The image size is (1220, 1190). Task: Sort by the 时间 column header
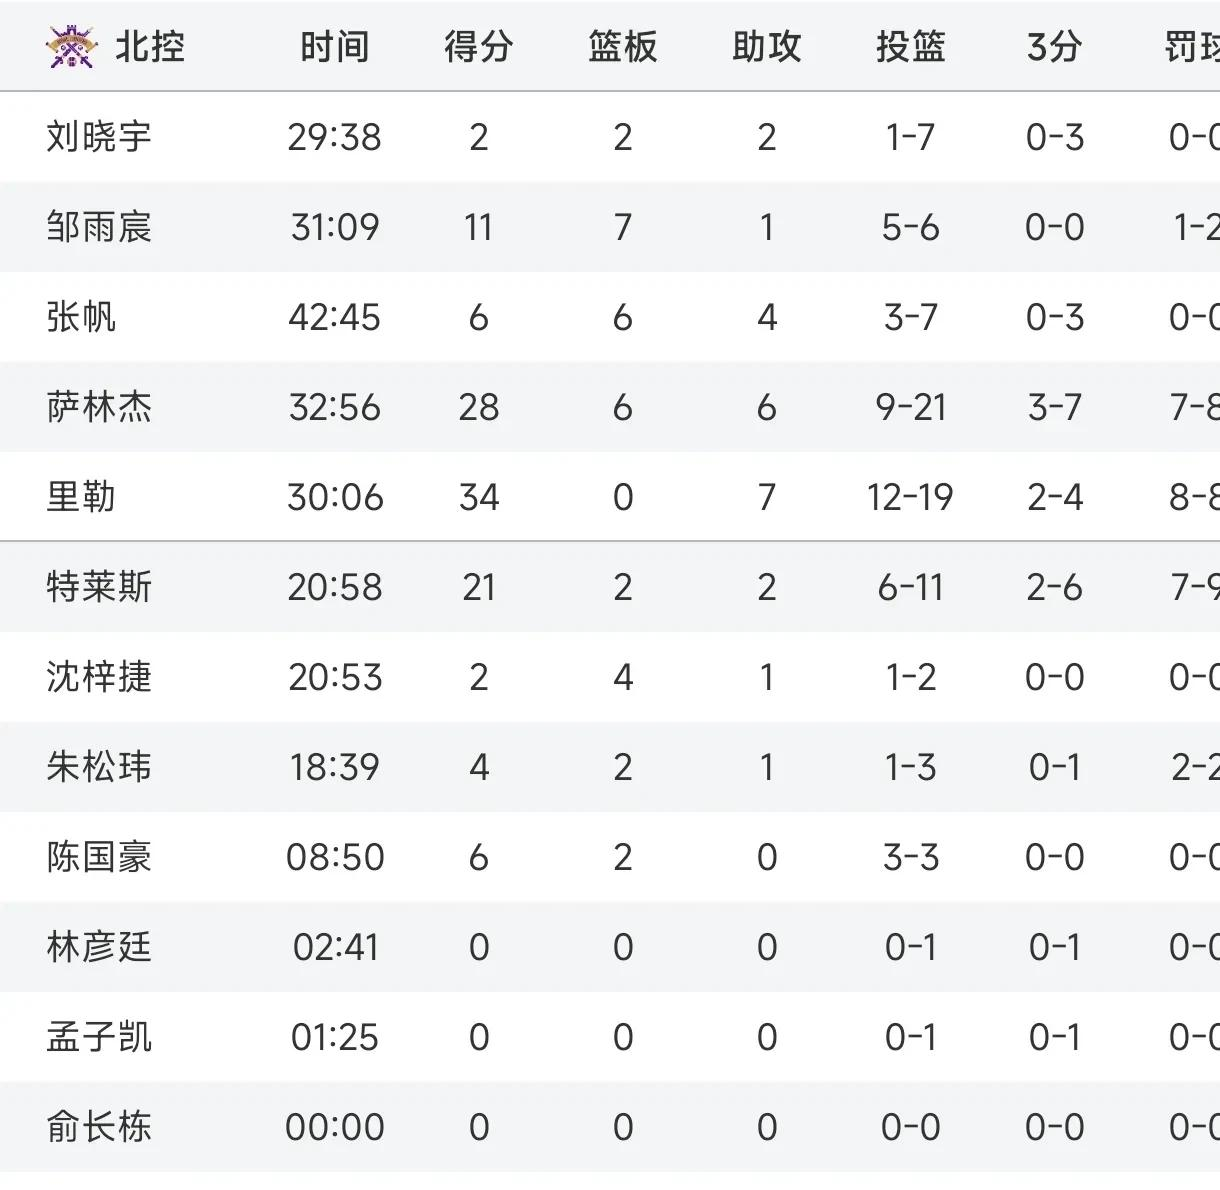pyautogui.click(x=334, y=47)
